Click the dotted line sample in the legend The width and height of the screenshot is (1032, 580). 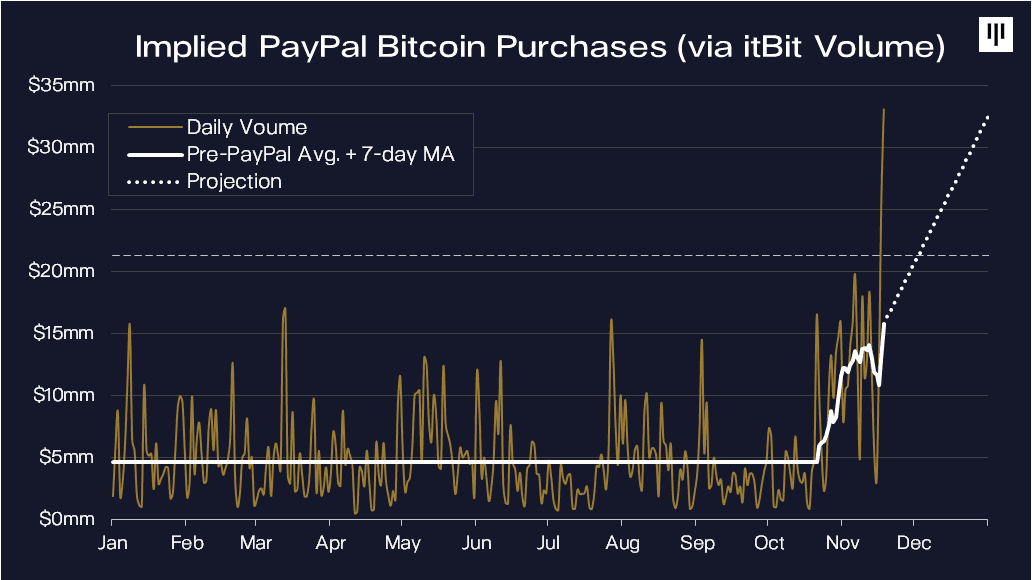(x=153, y=182)
